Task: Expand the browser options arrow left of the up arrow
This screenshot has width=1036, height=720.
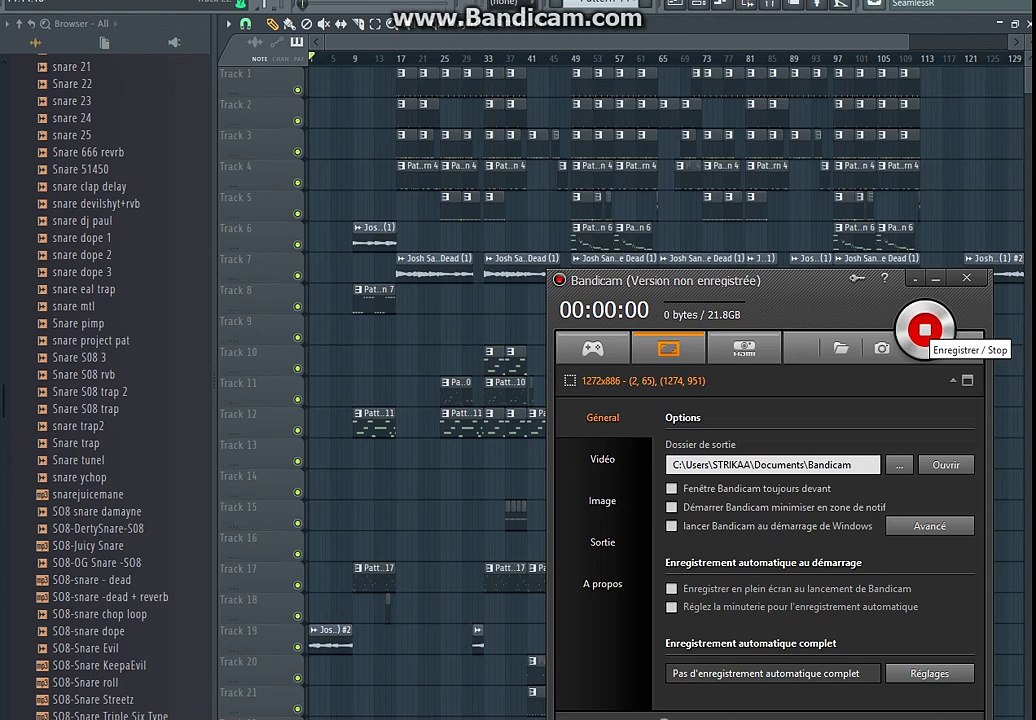Action: tap(7, 24)
